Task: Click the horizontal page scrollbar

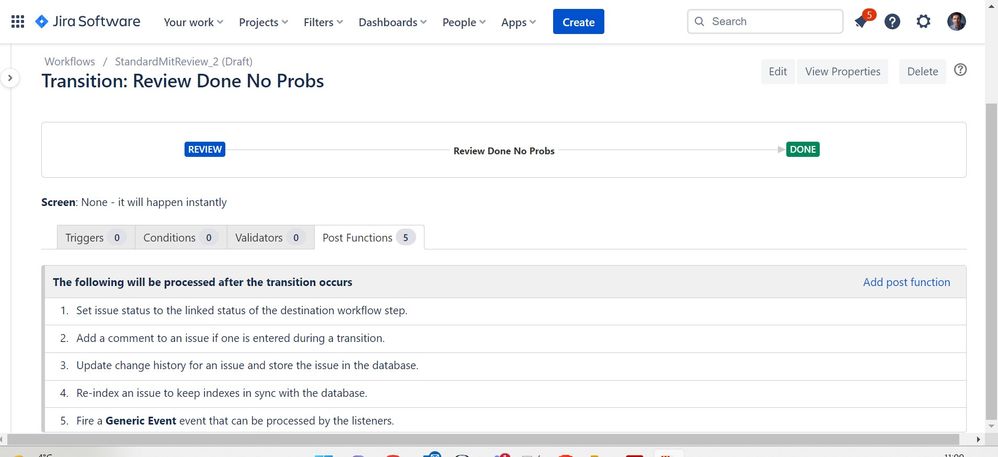Action: (484, 439)
